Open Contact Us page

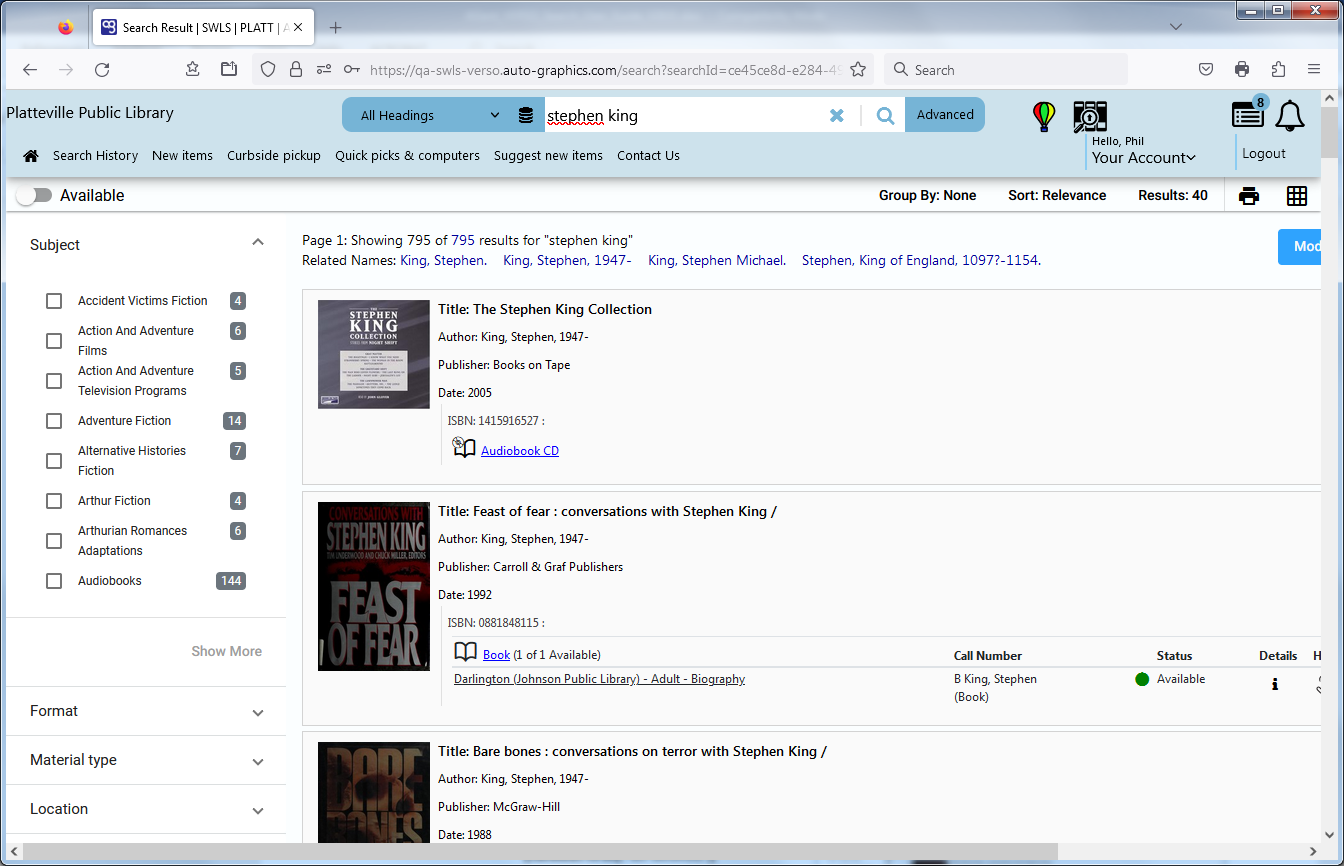click(x=648, y=156)
